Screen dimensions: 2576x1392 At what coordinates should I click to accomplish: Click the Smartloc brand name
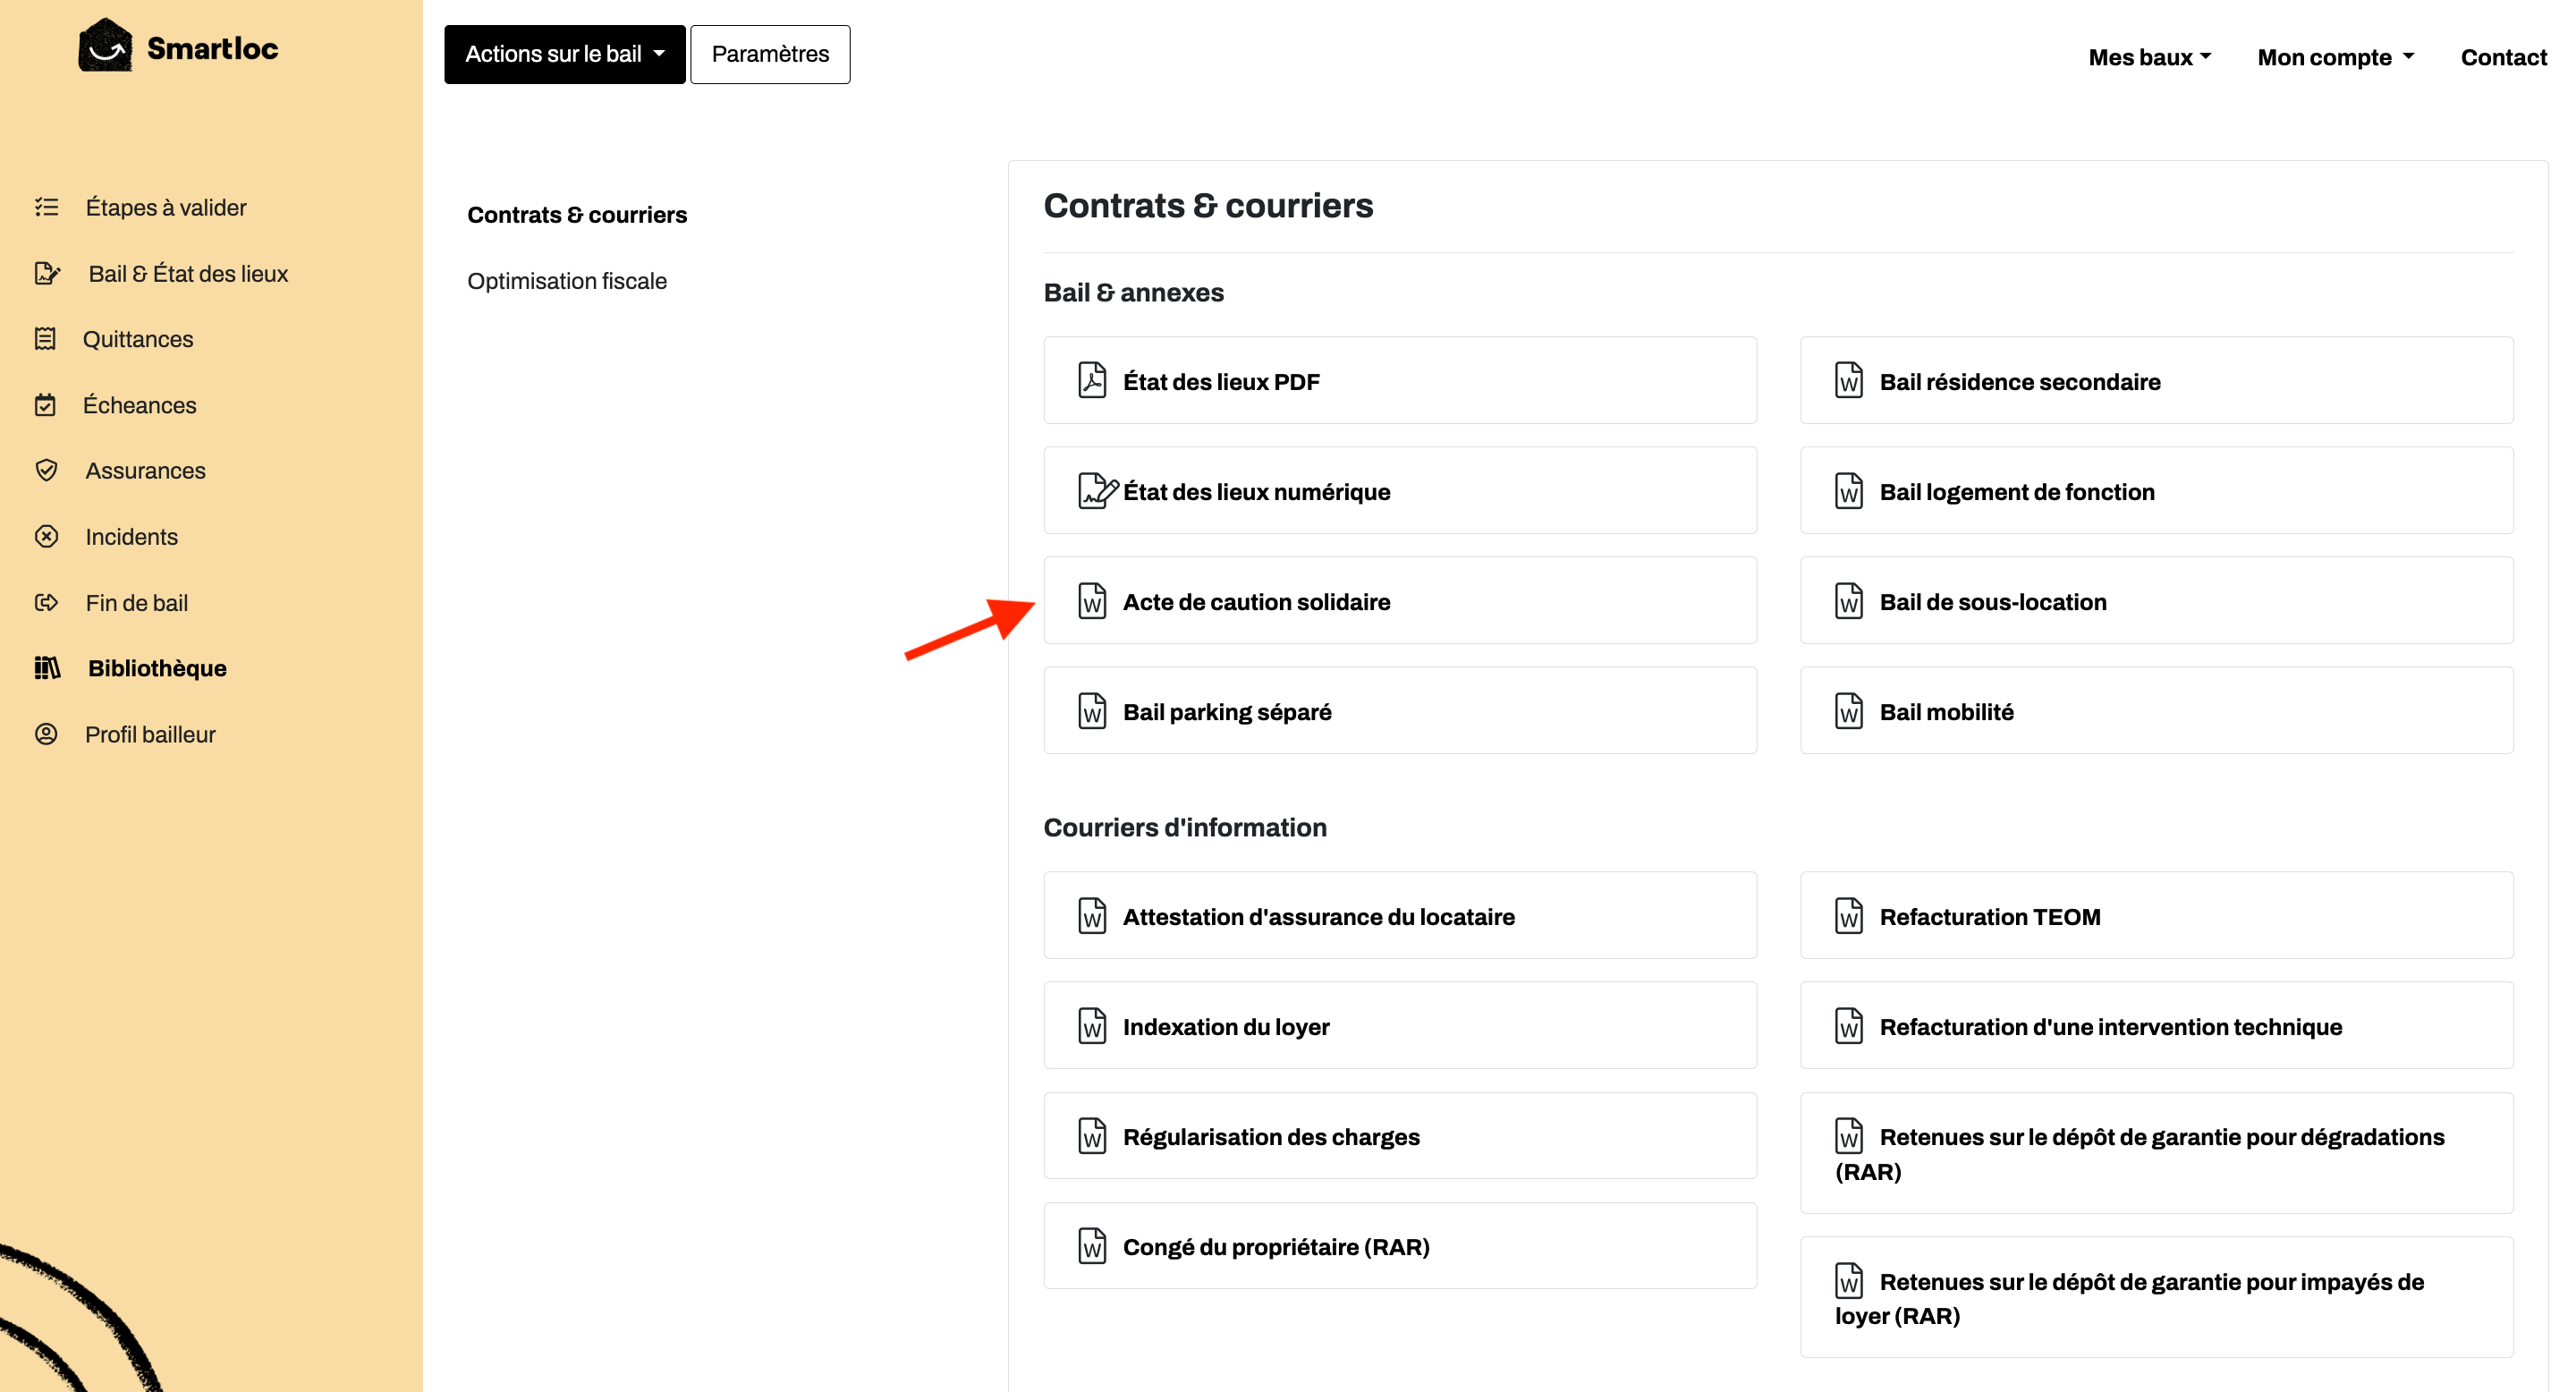click(x=212, y=48)
